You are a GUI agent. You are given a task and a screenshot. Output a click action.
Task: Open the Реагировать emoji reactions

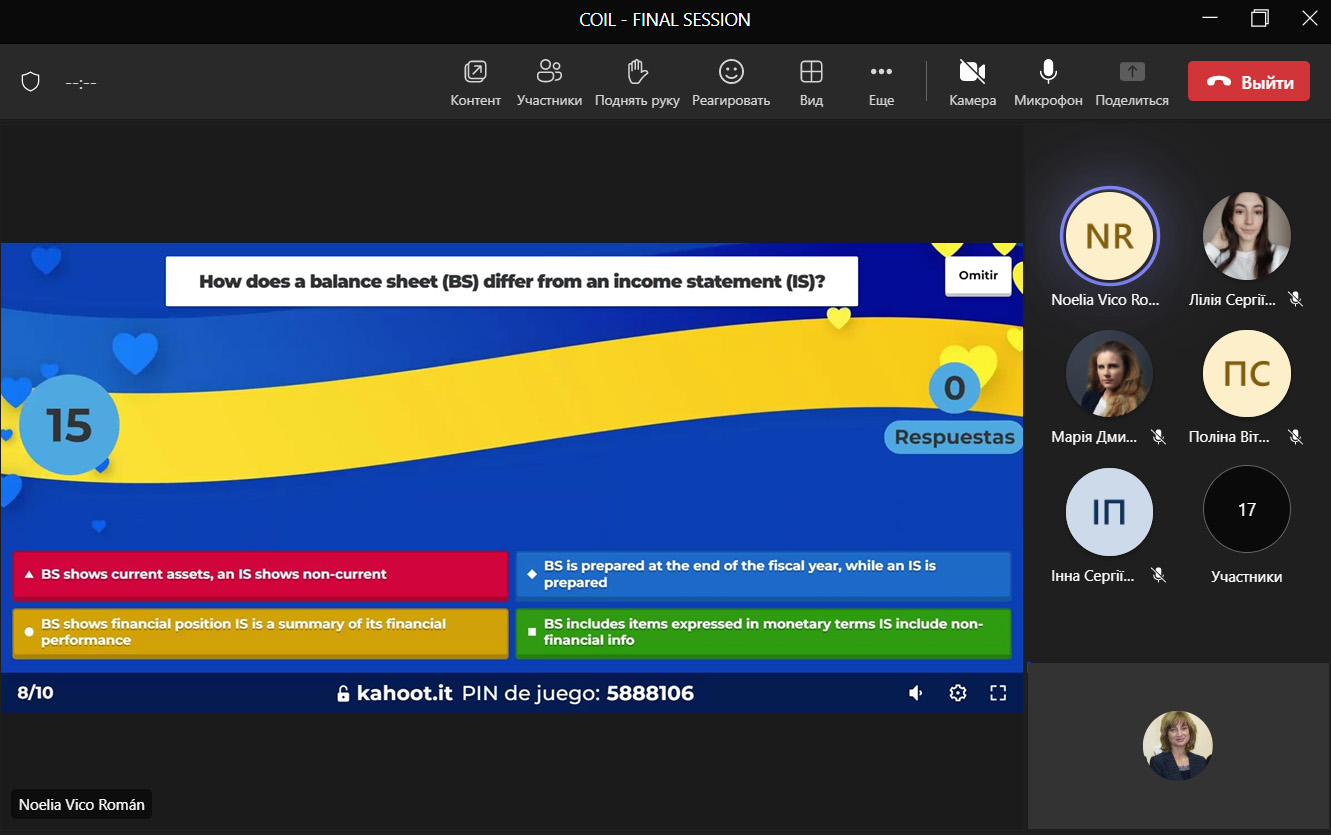[731, 82]
